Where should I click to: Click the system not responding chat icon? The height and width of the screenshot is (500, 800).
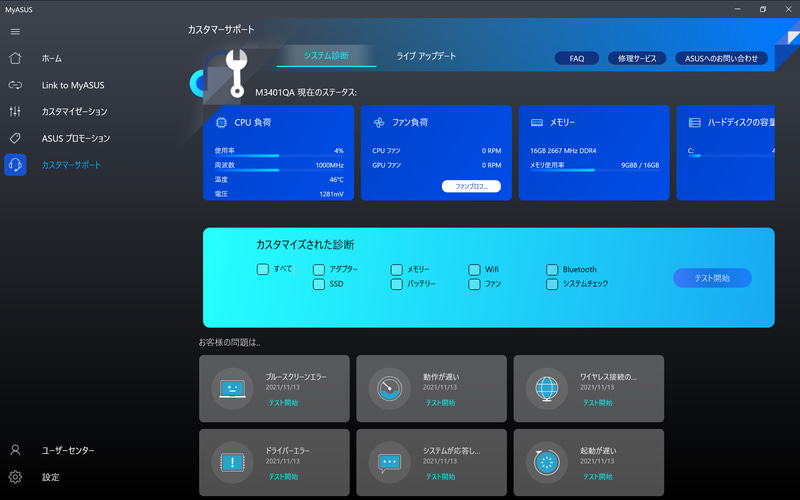[x=389, y=462]
